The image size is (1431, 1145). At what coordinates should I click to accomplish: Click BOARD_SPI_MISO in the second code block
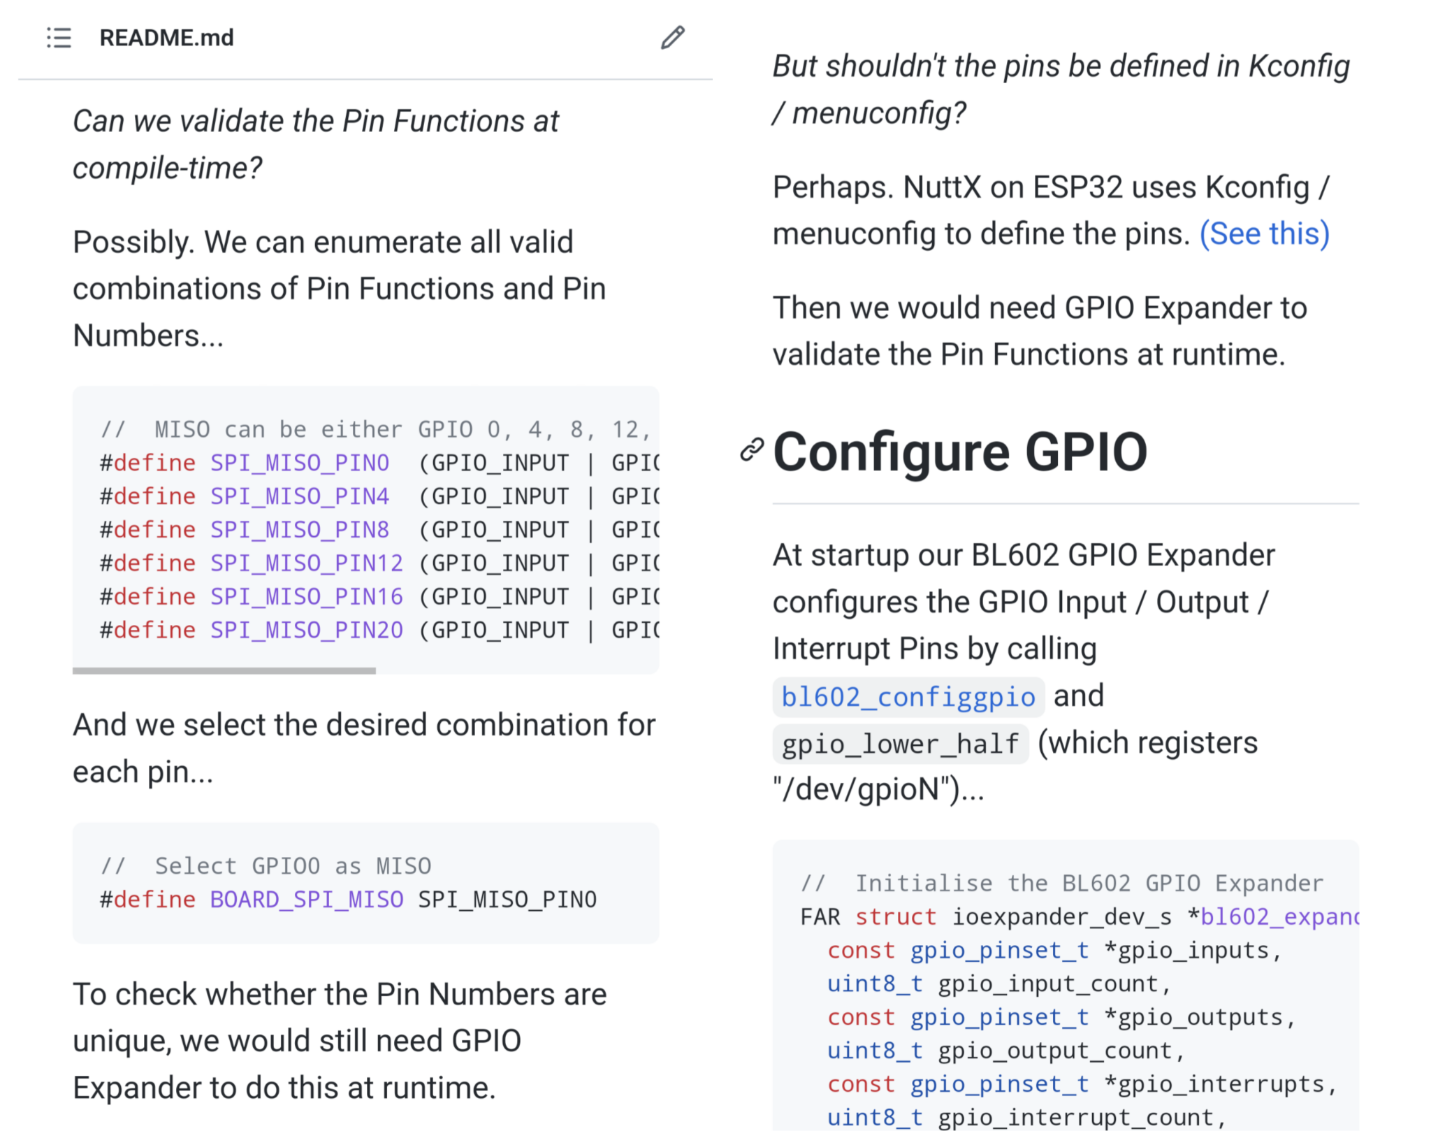pyautogui.click(x=307, y=900)
